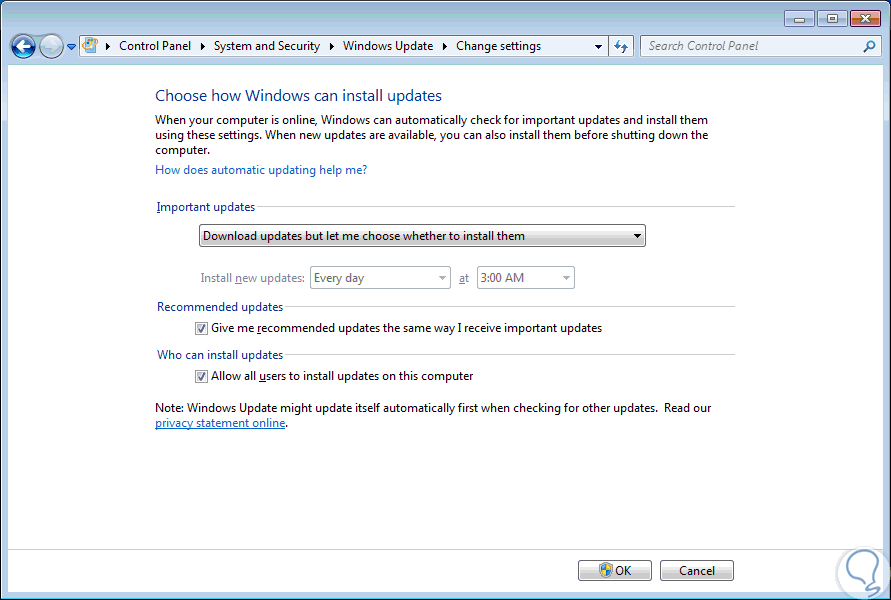Screen dimensions: 891x600
Task: Open the 3:00 AM time dropdown
Action: point(526,278)
